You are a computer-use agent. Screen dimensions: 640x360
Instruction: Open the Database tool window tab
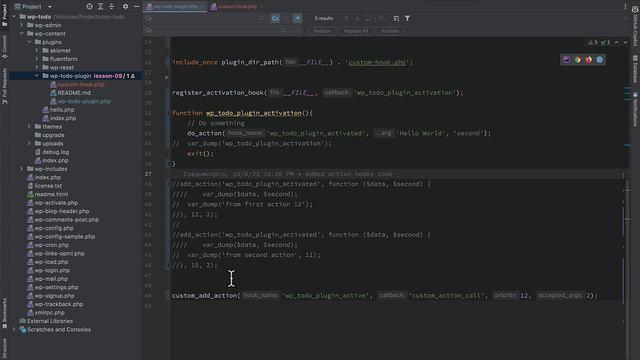[635, 69]
